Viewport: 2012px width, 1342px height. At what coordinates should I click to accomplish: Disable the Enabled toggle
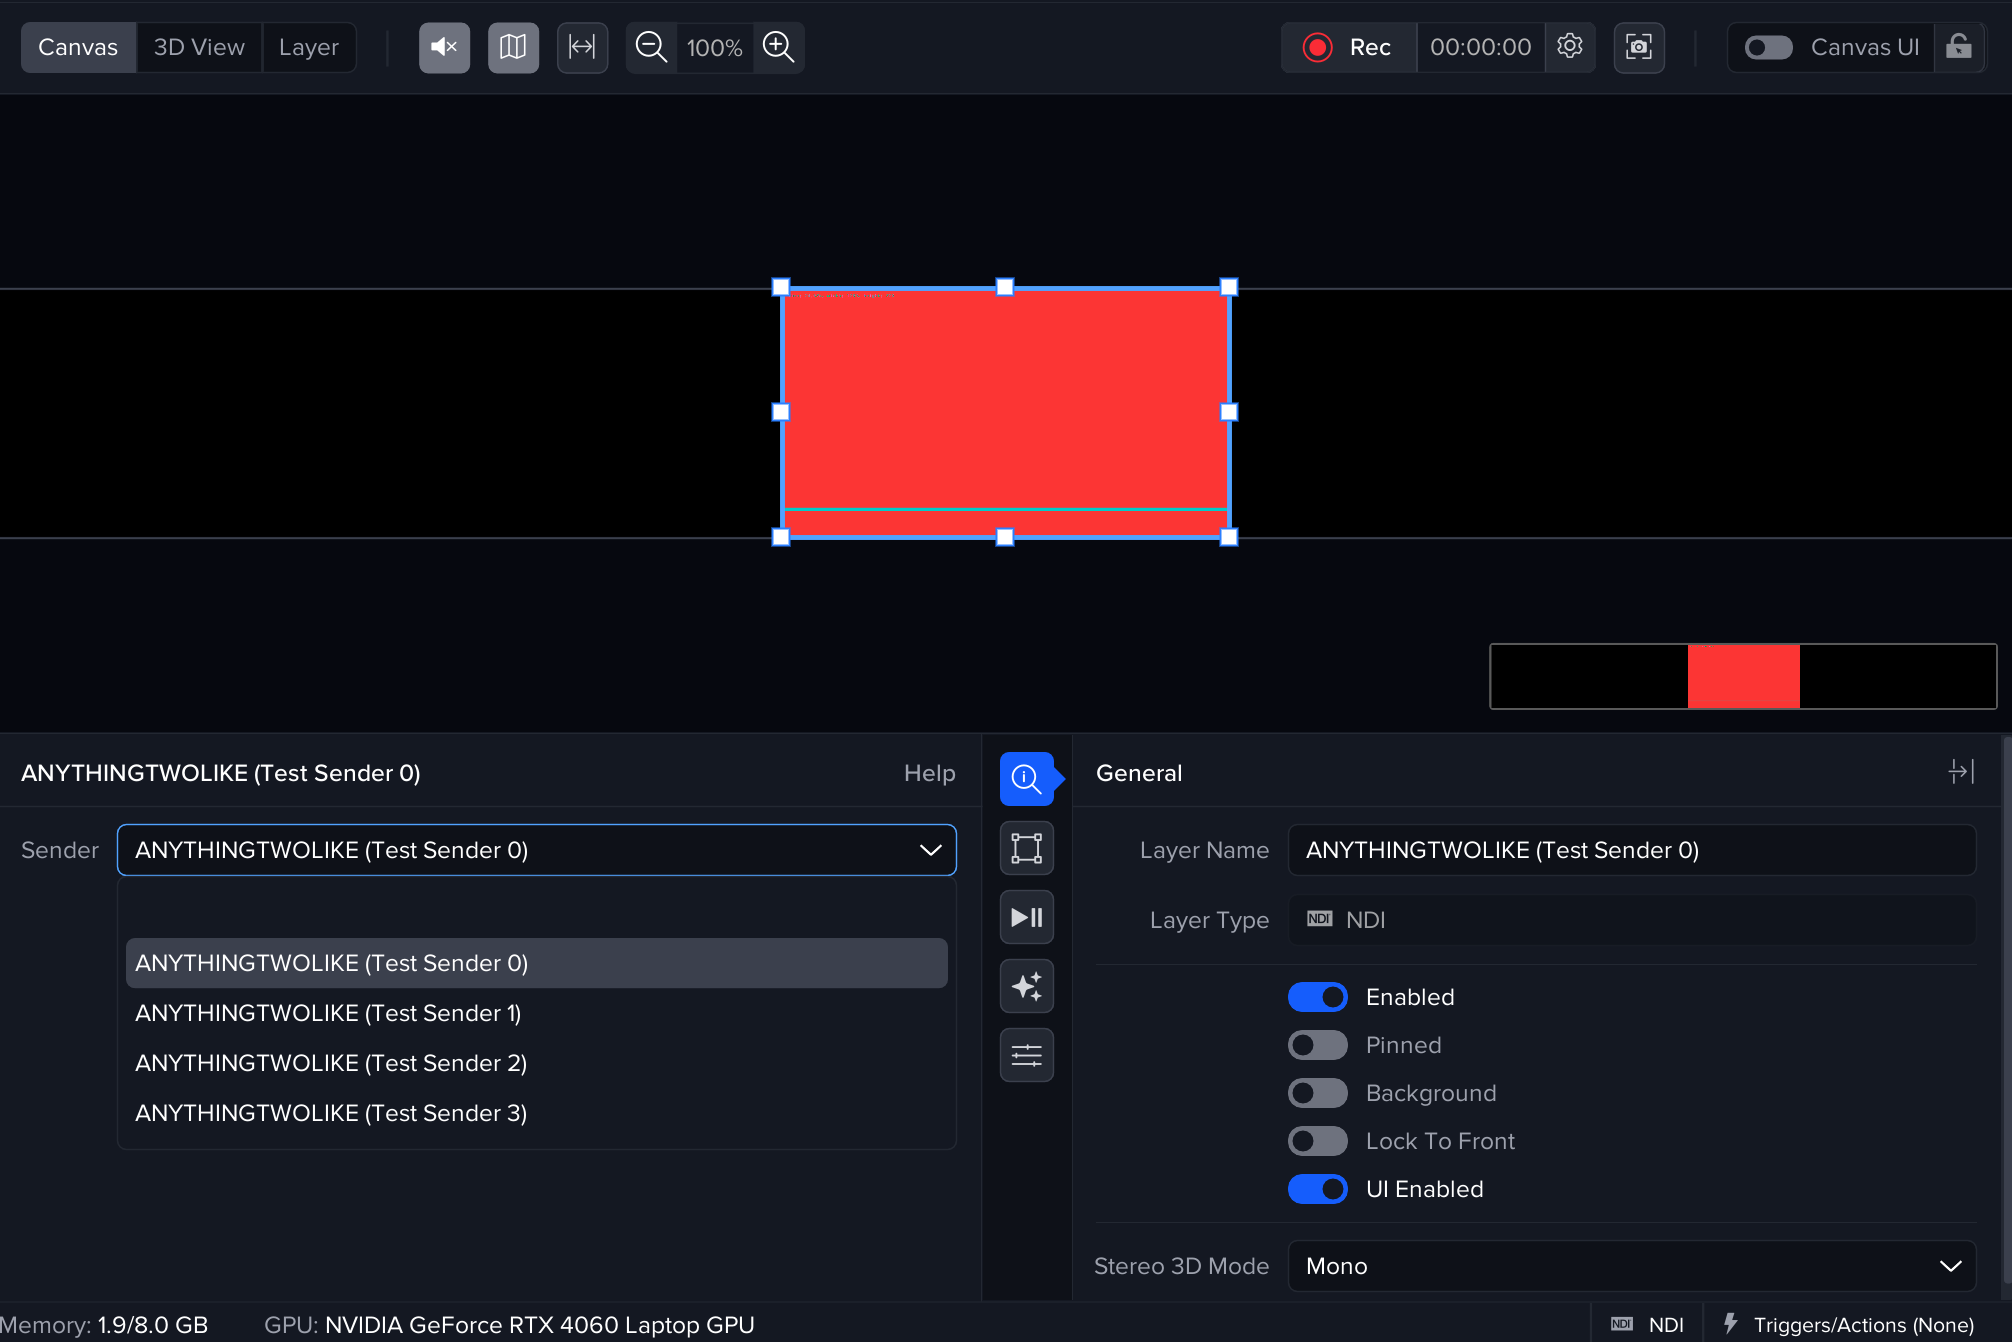[x=1318, y=997]
